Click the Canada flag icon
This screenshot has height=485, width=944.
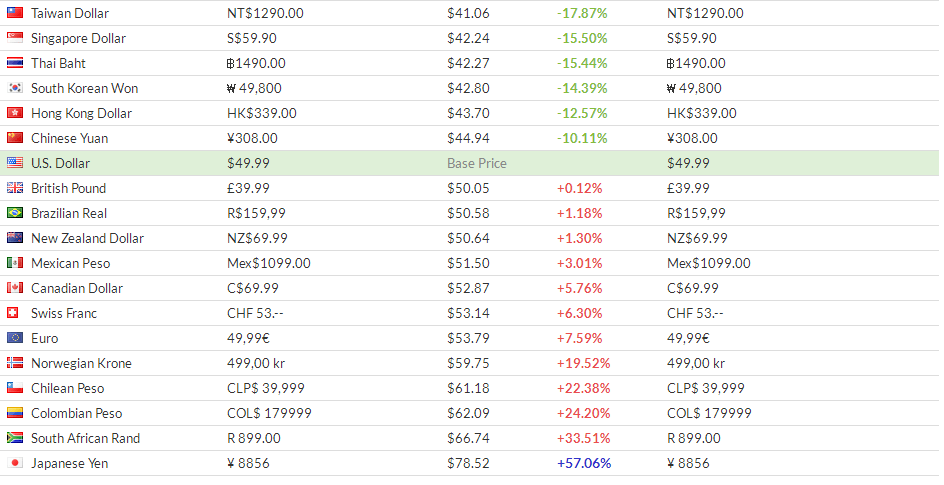pos(15,288)
